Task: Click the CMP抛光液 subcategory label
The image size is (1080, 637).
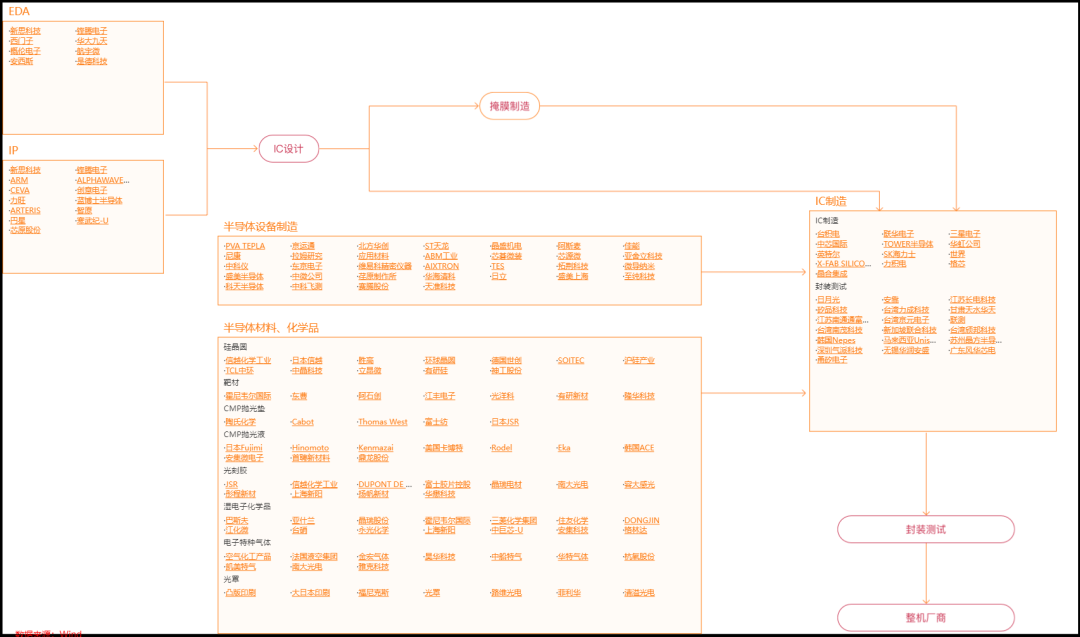Action: 245,435
